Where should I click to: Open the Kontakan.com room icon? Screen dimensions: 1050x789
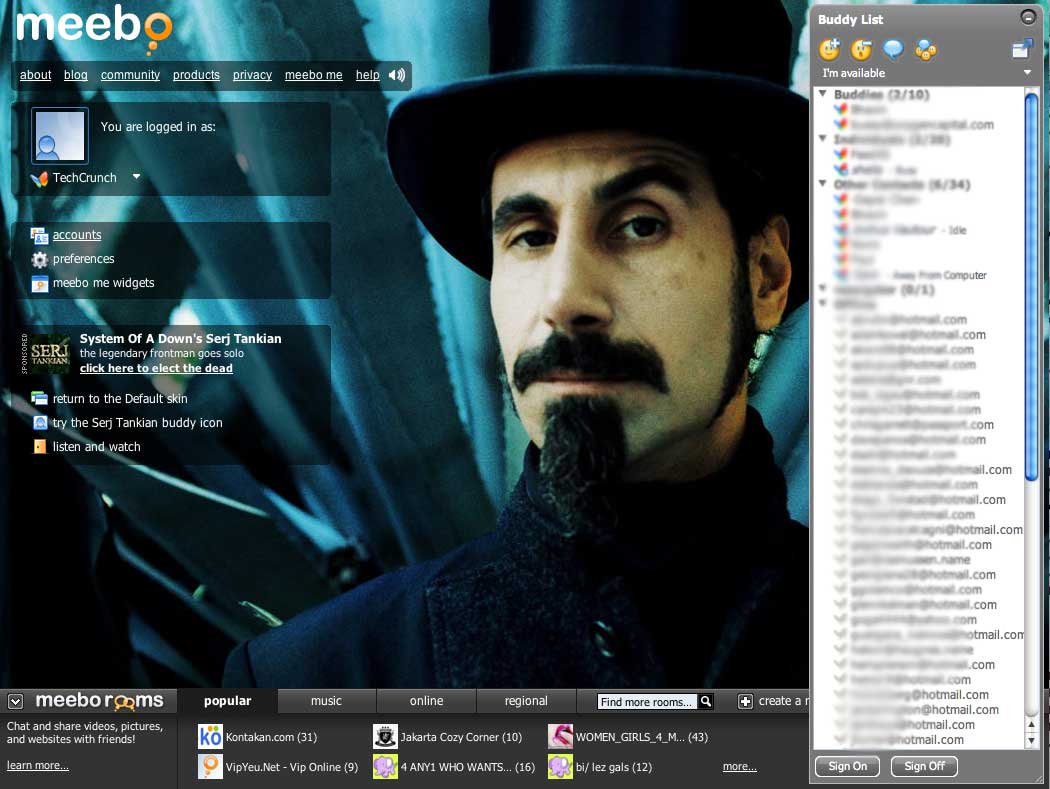tap(210, 737)
